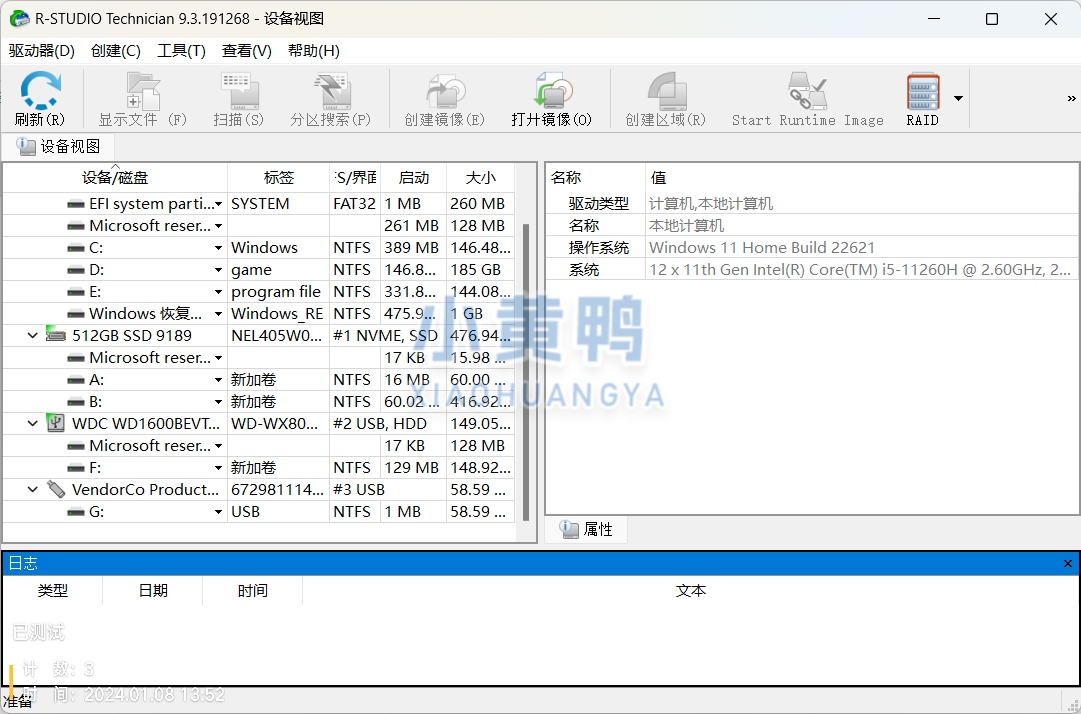The image size is (1081, 714).
Task: Switch to the Properties (属性) tab
Action: (587, 529)
